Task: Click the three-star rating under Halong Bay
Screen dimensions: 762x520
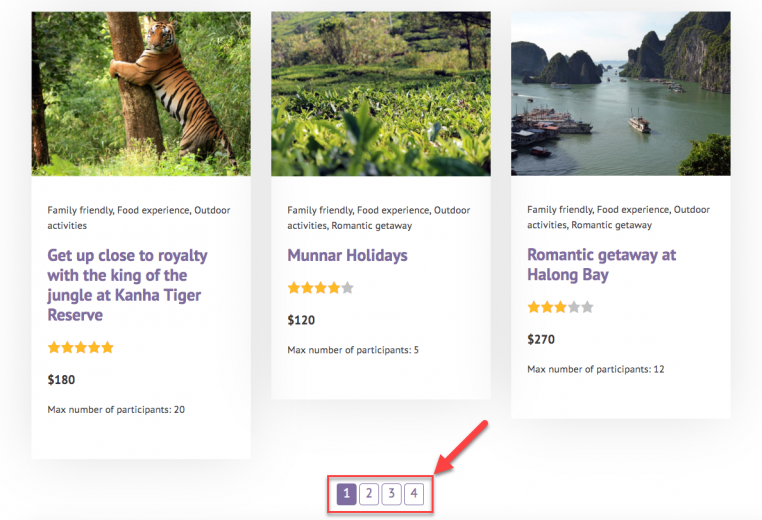Action: point(560,307)
